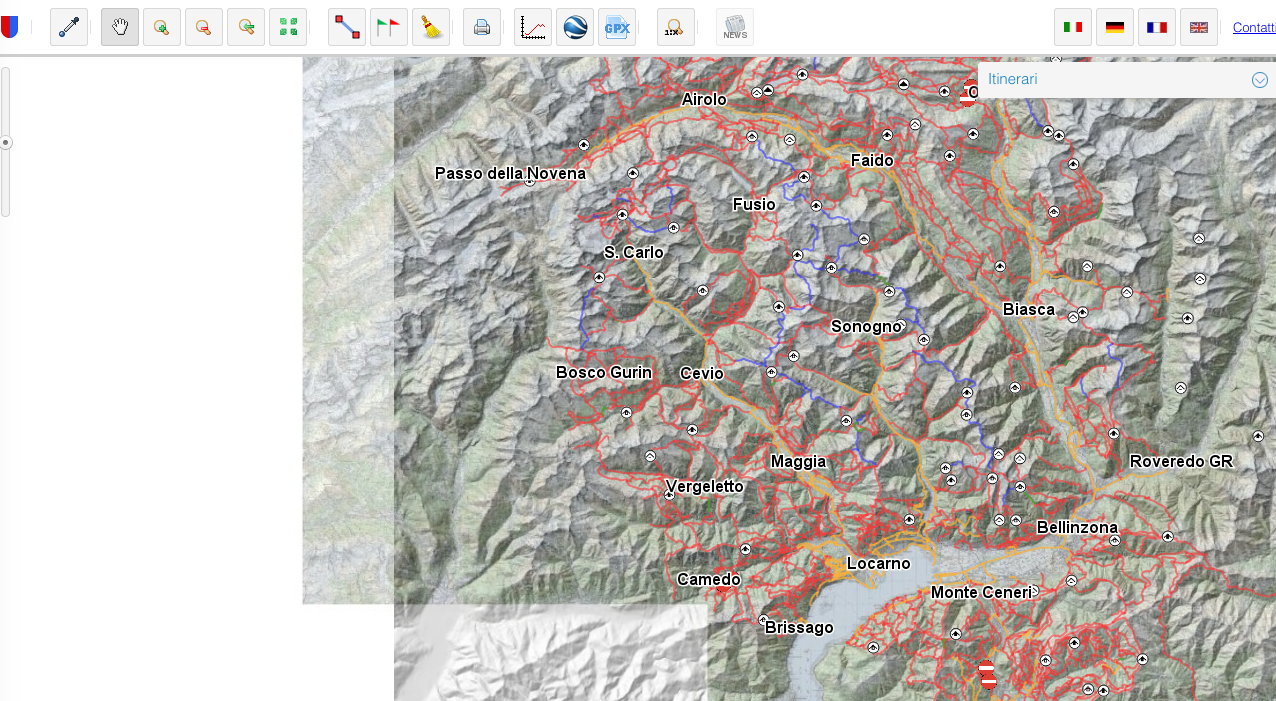
Task: Switch language to French flag
Action: click(x=1157, y=27)
